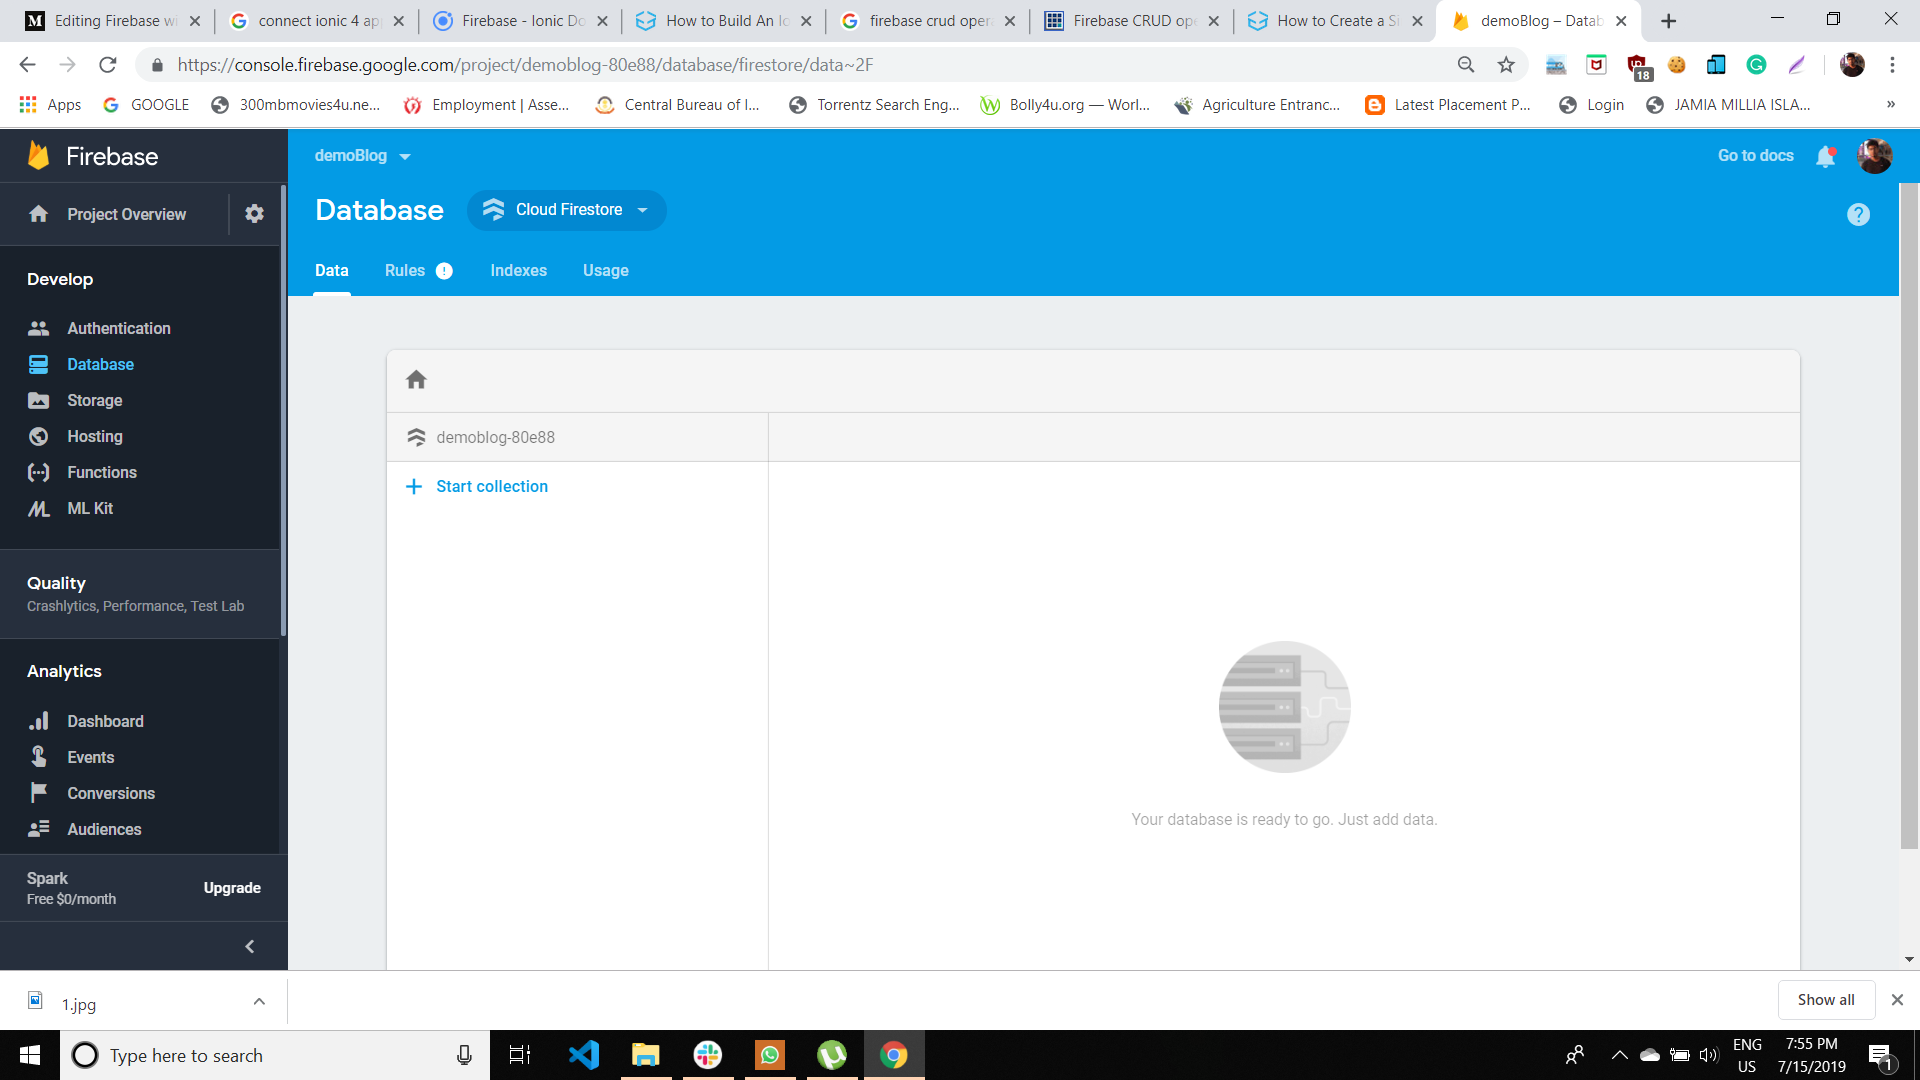Open Authentication in the sidebar

coord(118,328)
